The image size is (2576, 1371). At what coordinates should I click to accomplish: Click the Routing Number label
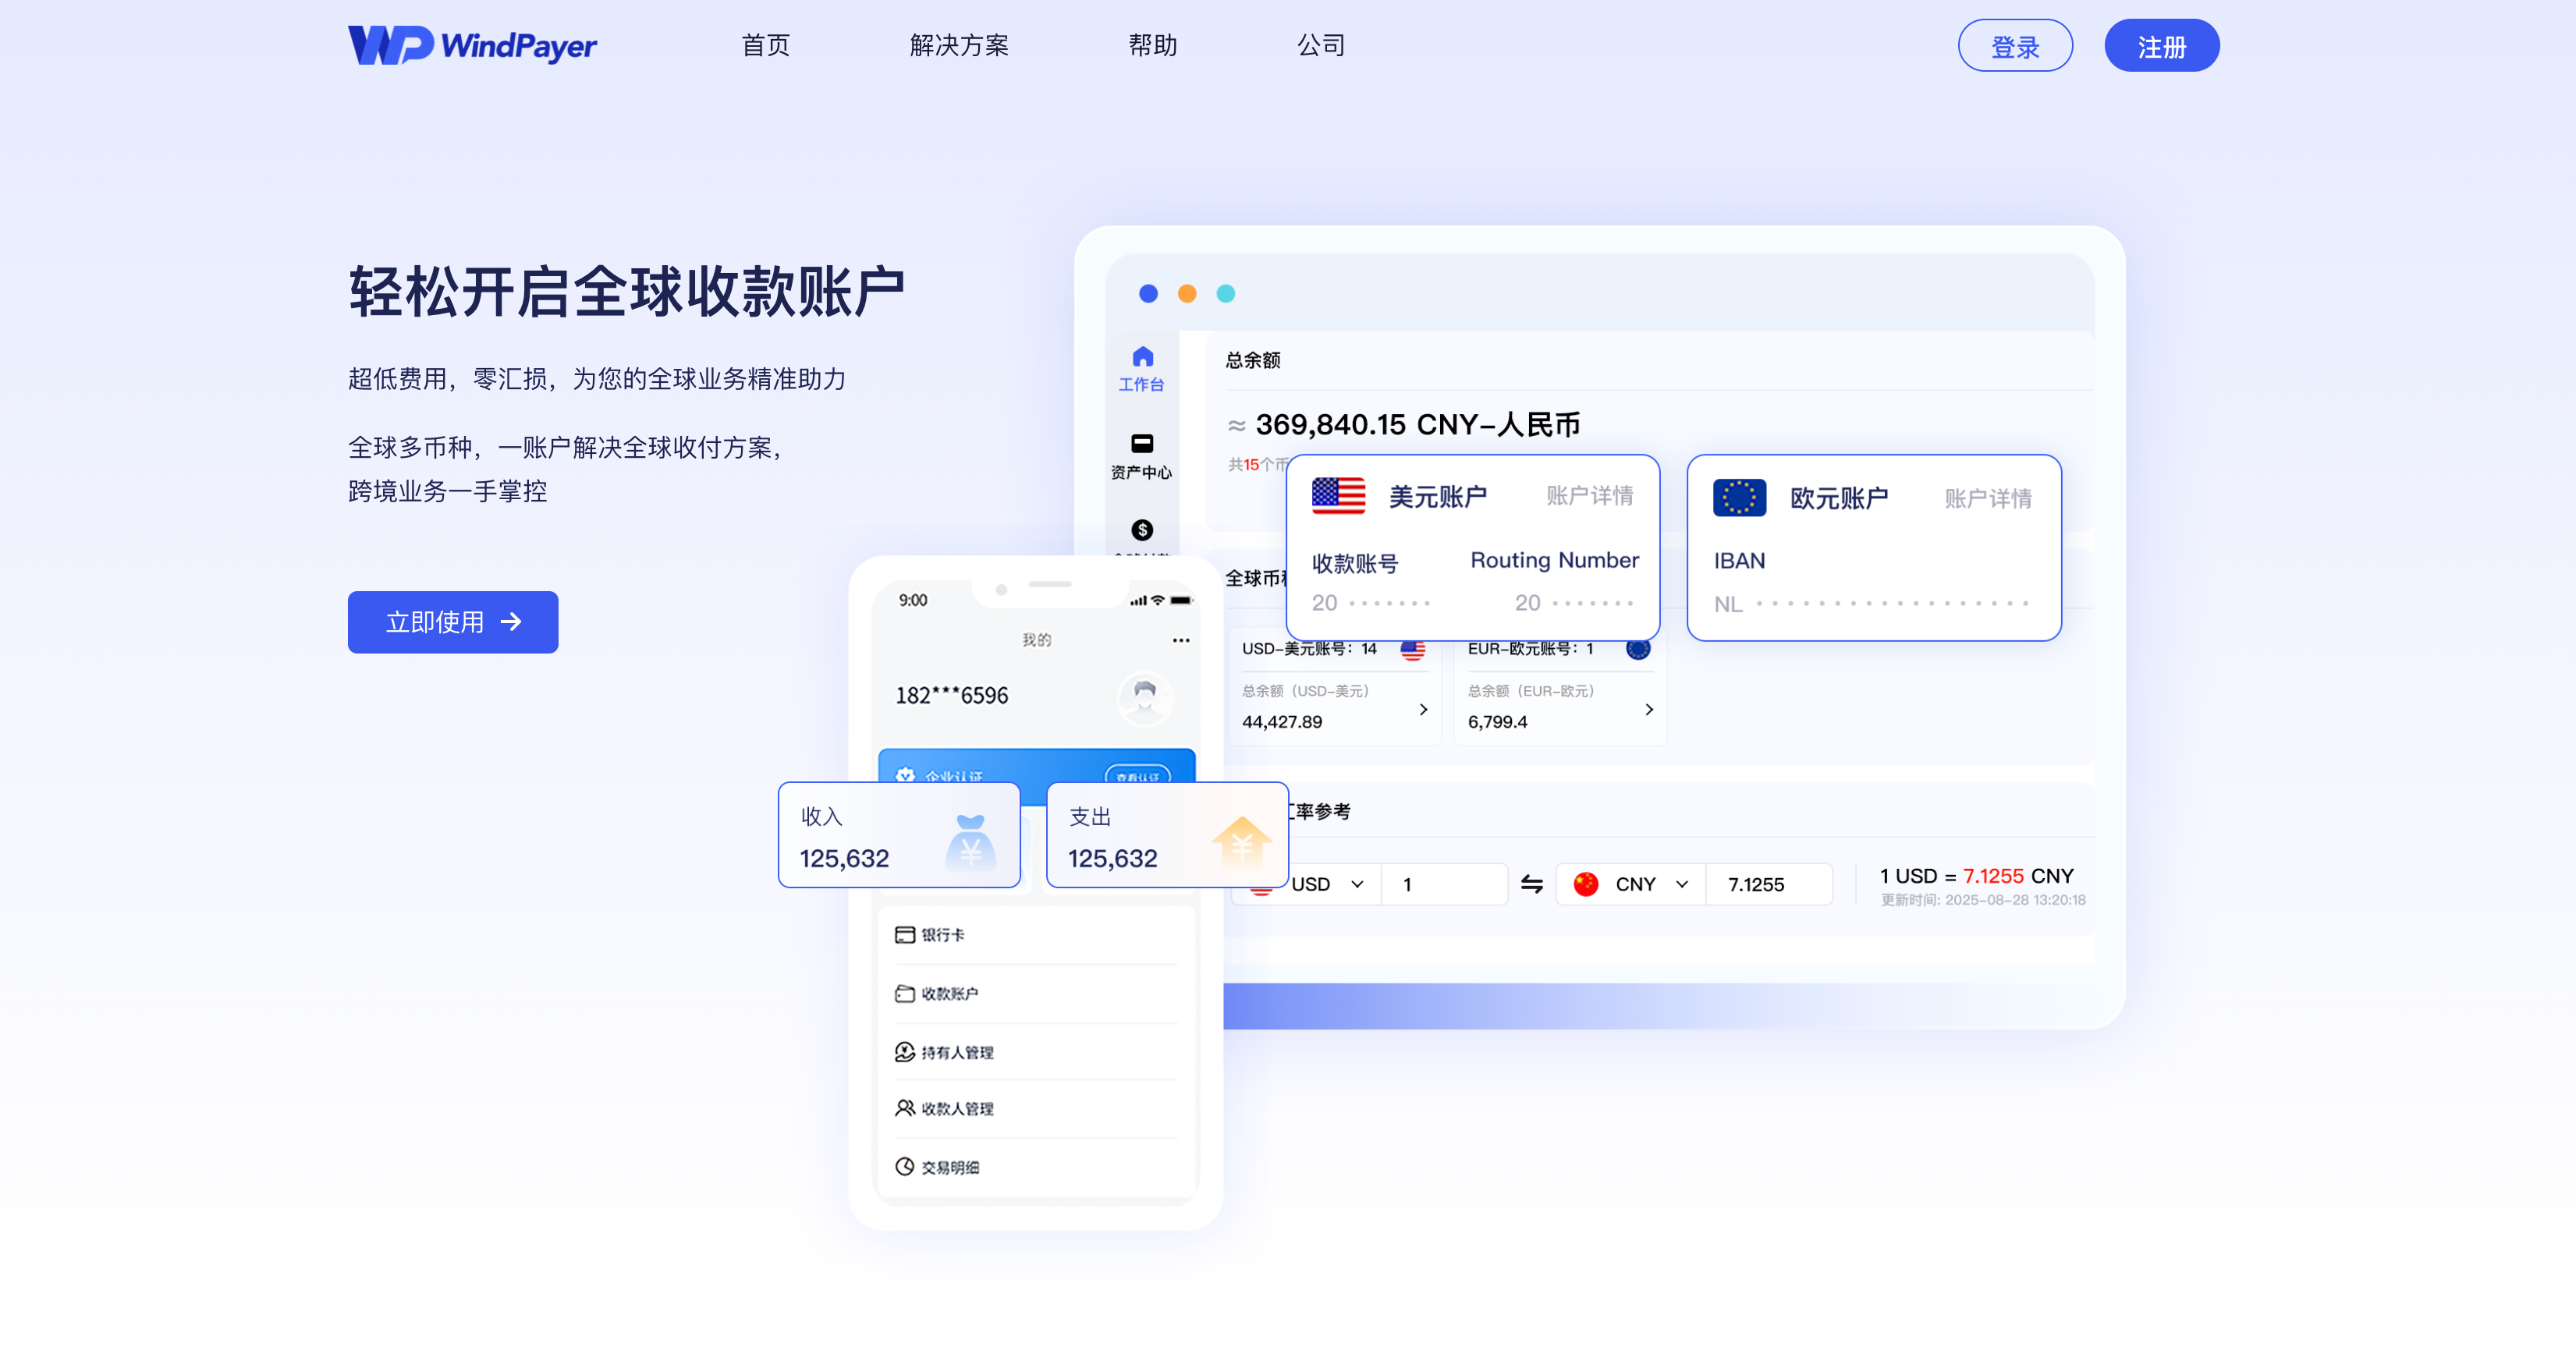(x=1554, y=561)
